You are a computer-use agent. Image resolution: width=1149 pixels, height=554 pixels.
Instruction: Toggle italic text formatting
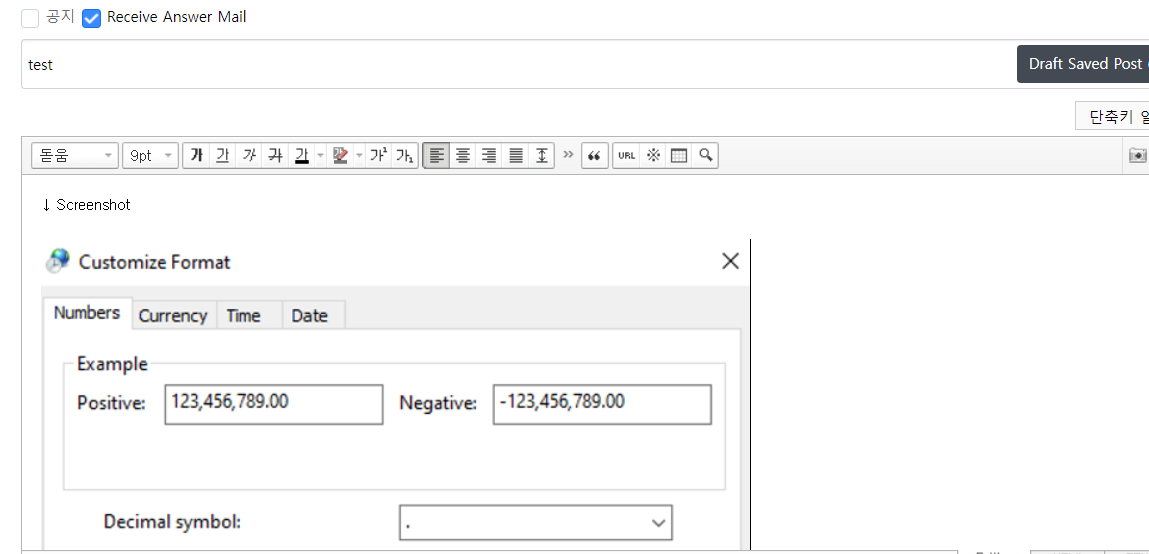pyautogui.click(x=249, y=155)
